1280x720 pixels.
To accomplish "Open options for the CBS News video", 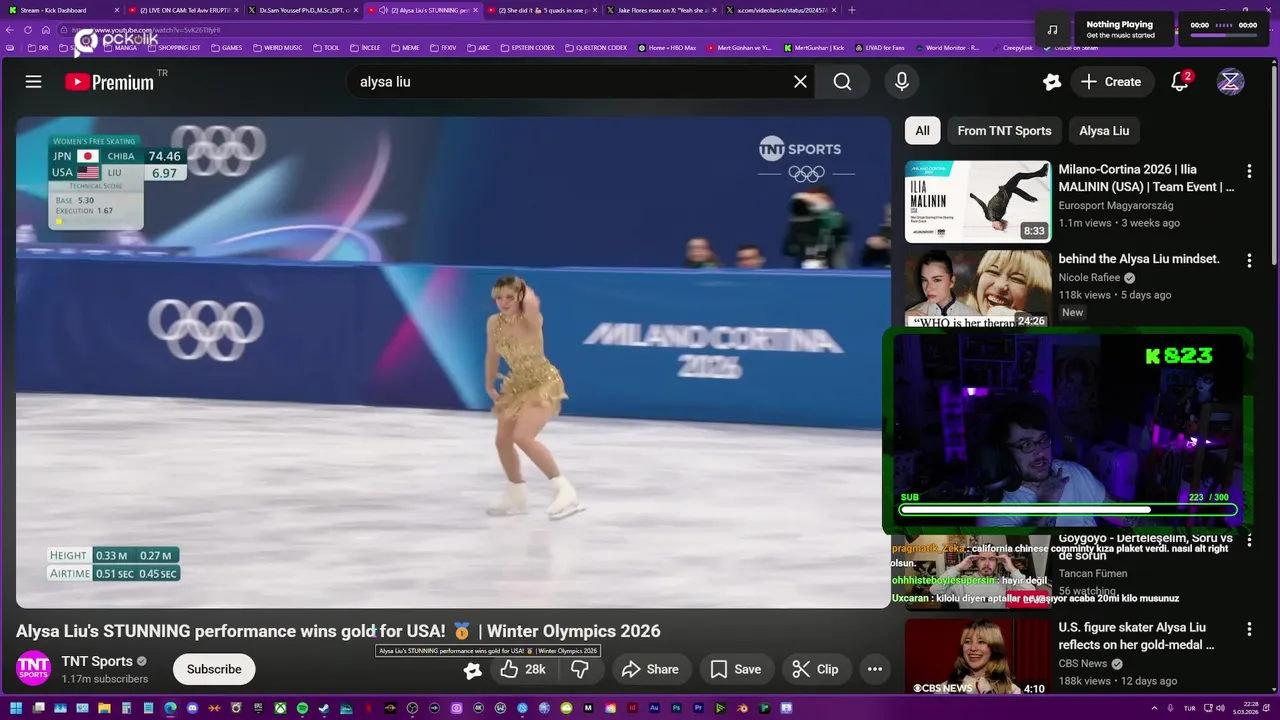I will pos(1249,629).
